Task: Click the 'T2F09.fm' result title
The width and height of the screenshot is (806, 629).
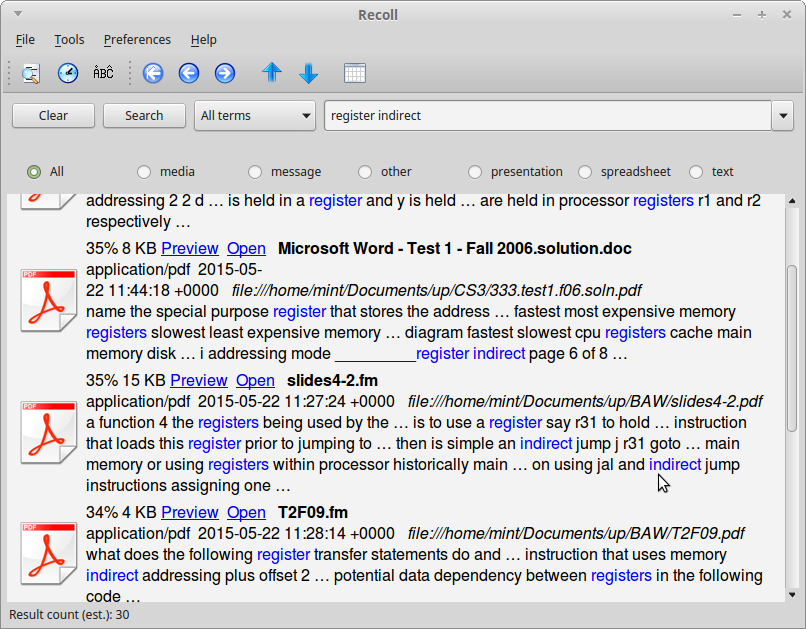Action: 313,513
